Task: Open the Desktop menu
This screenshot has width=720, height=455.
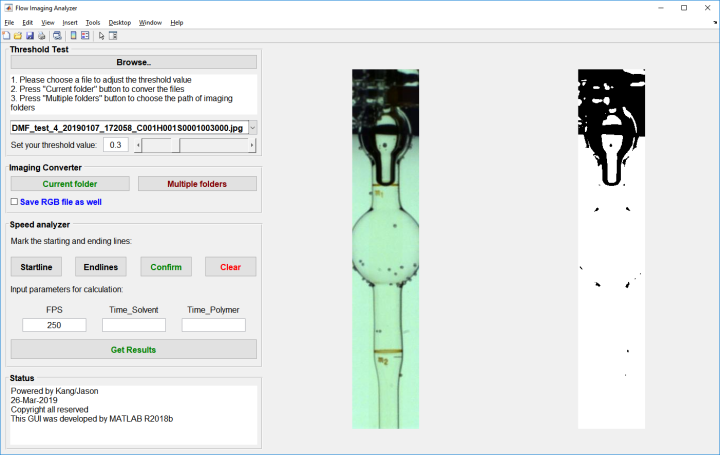Action: coord(120,21)
